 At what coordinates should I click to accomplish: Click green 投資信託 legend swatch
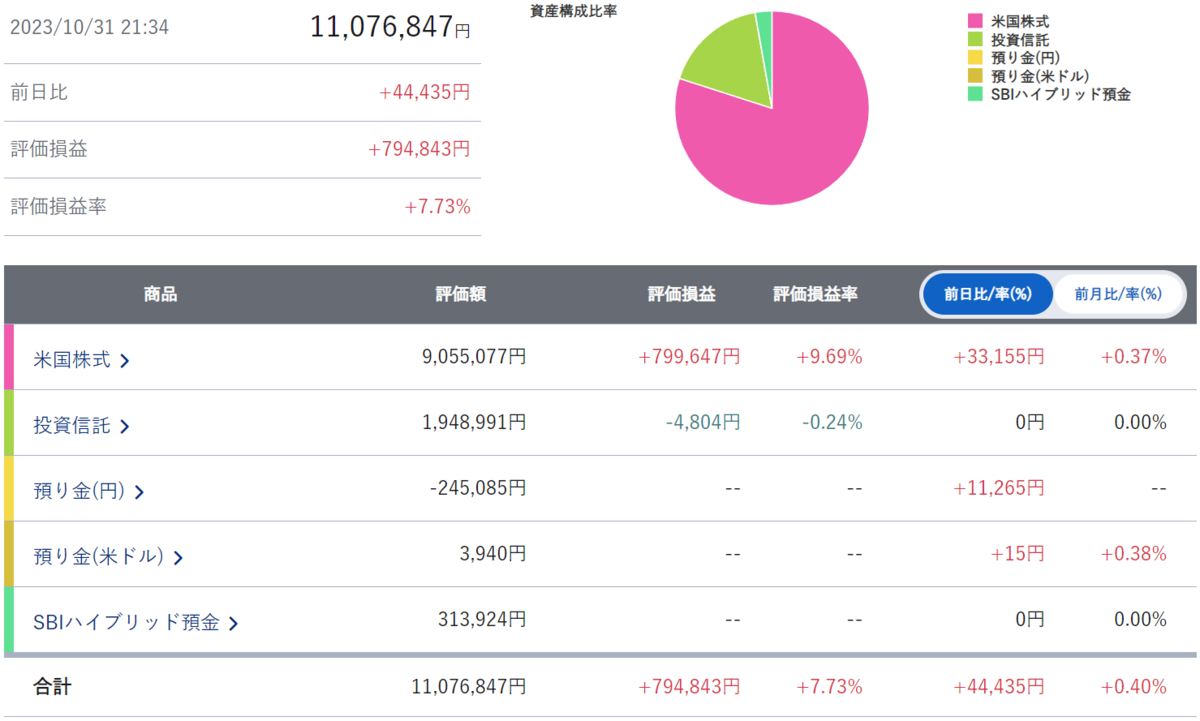(975, 39)
